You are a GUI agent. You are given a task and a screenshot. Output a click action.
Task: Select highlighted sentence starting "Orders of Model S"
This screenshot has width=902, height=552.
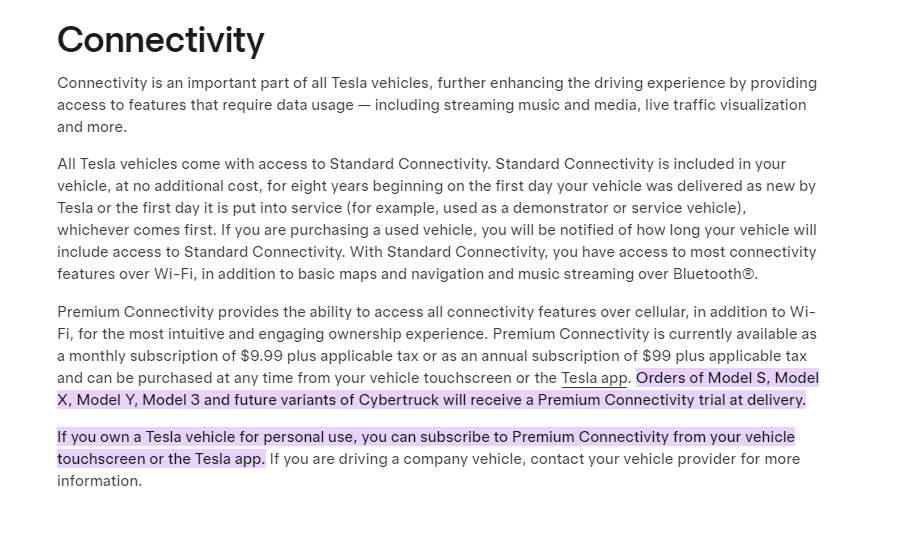coord(438,389)
